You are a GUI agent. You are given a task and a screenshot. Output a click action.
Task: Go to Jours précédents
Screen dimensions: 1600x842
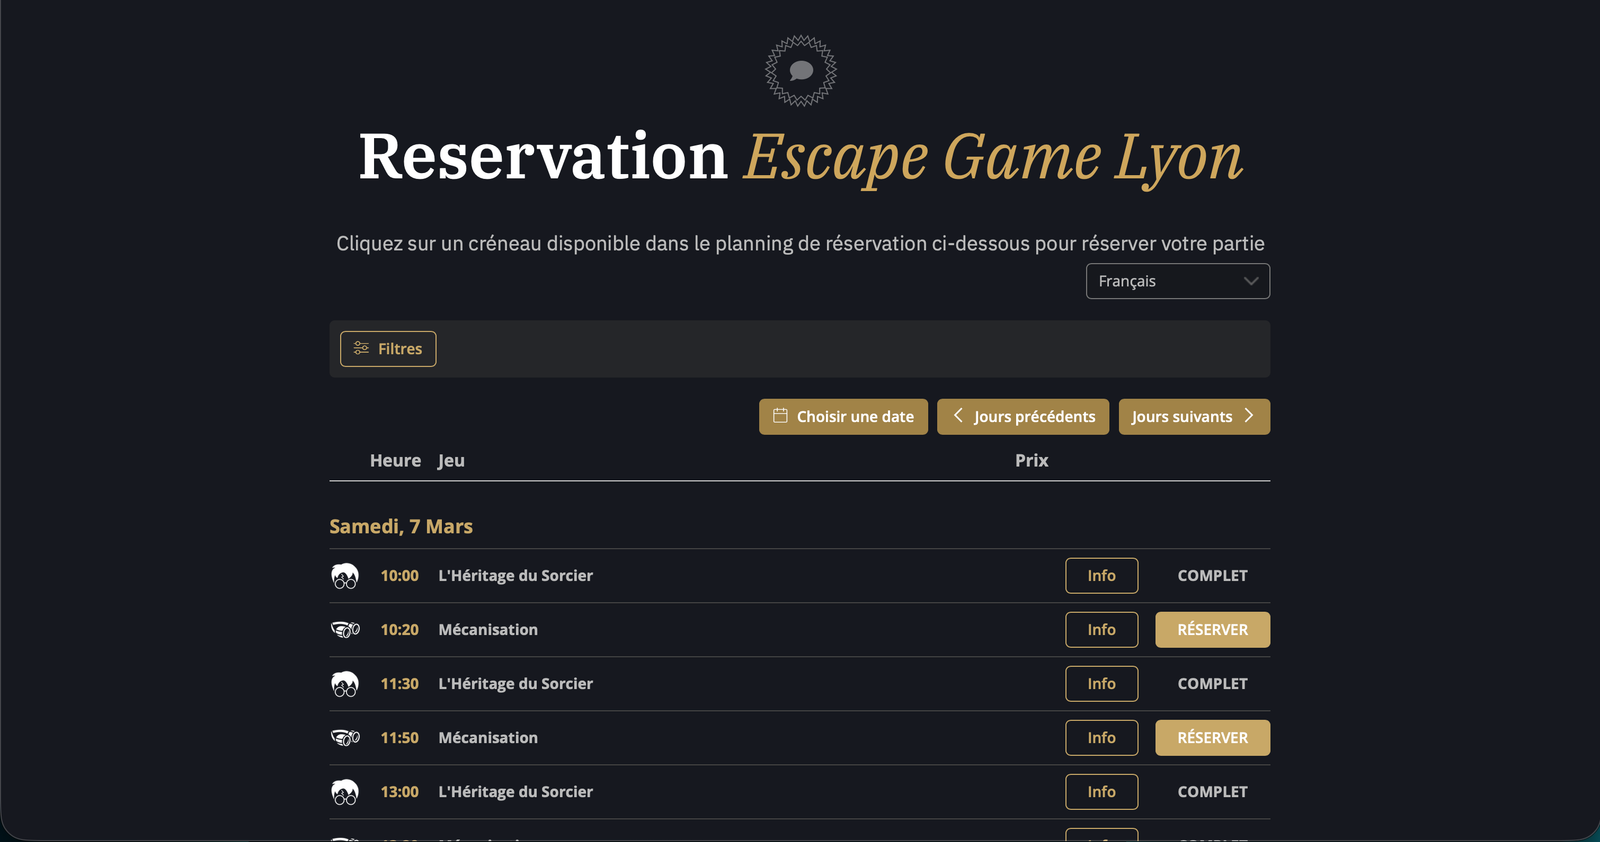point(1022,417)
